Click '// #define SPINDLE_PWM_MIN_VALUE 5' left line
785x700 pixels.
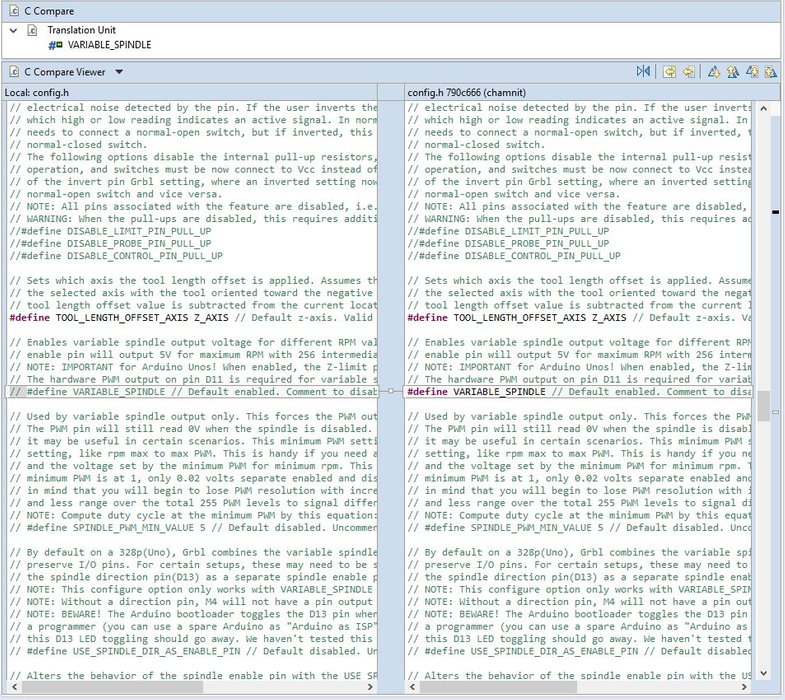pyautogui.click(x=193, y=528)
